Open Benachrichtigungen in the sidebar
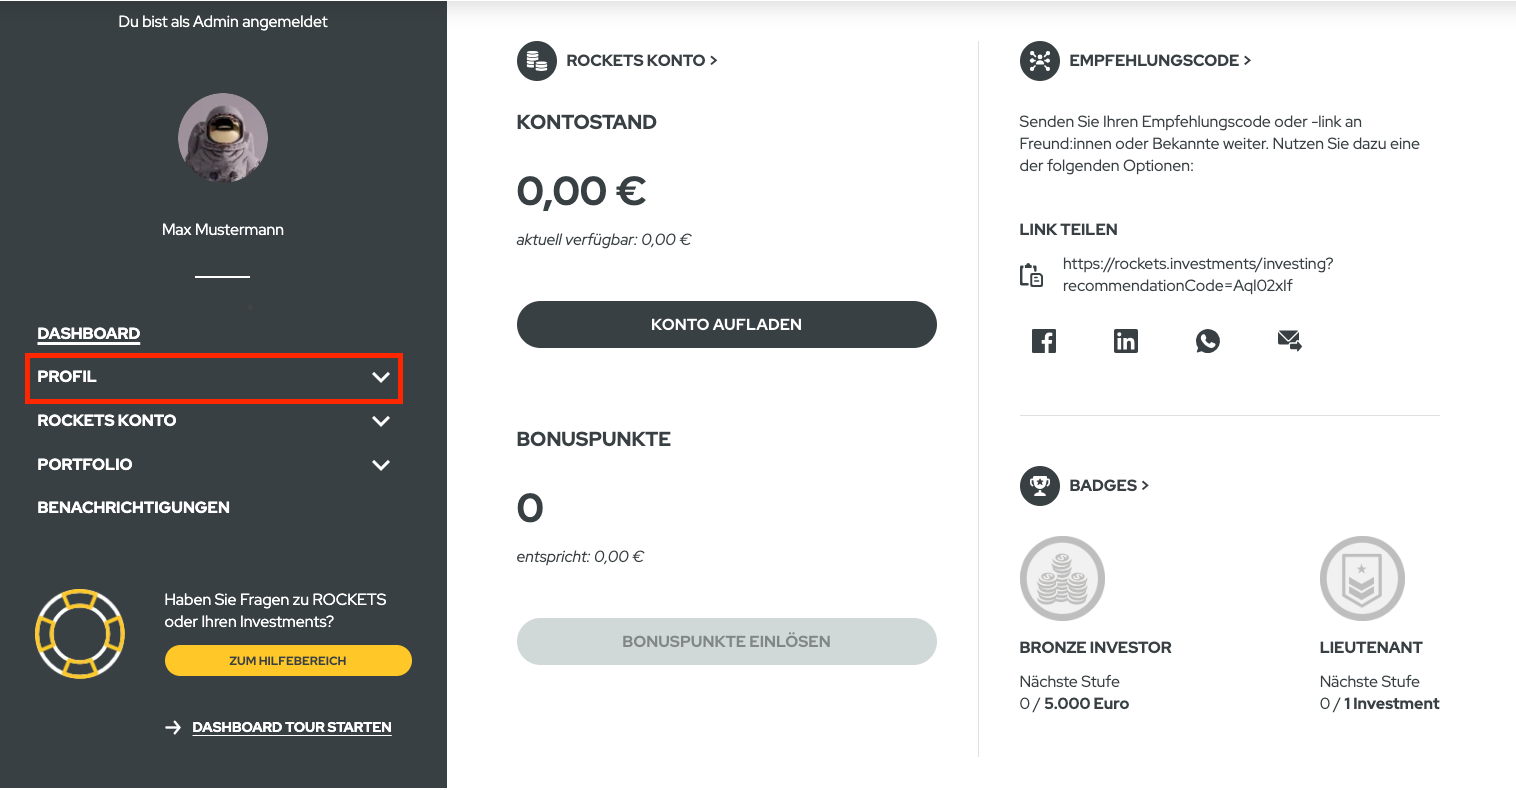Screen dimensions: 1516x790 point(133,508)
